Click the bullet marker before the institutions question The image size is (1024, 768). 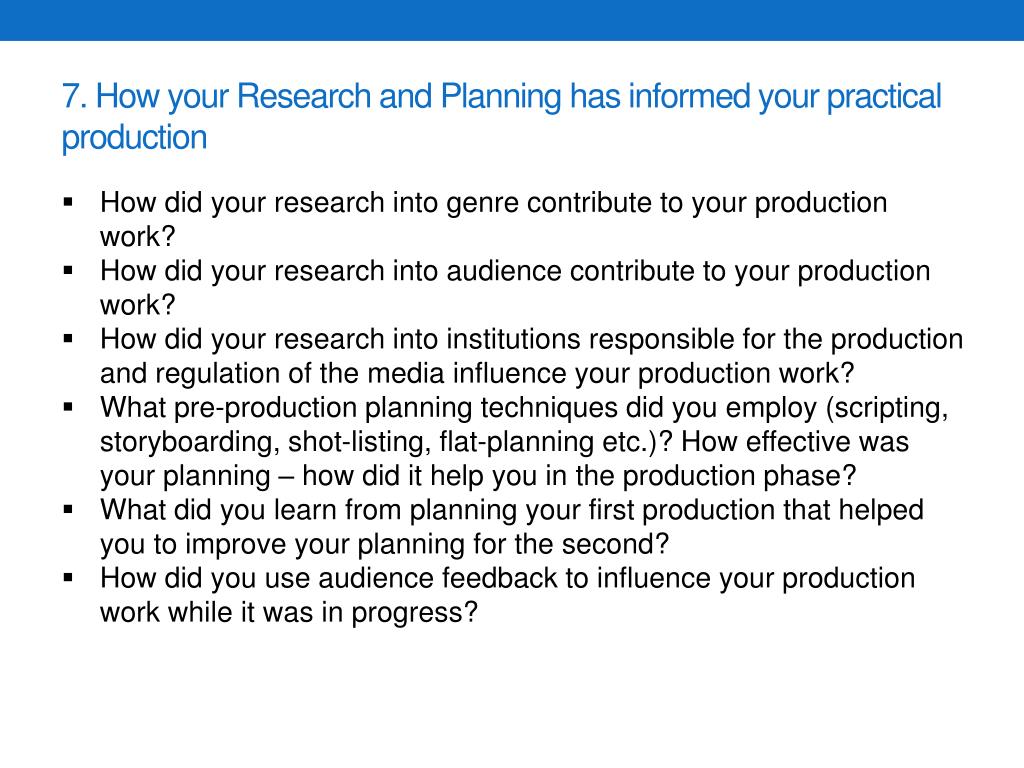point(69,338)
